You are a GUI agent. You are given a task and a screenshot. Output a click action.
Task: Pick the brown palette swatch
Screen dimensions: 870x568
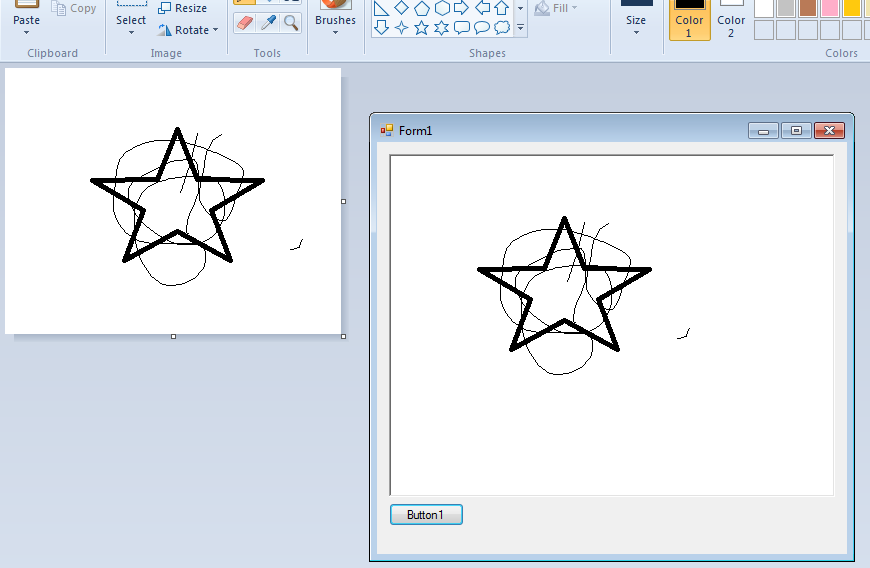pyautogui.click(x=808, y=8)
